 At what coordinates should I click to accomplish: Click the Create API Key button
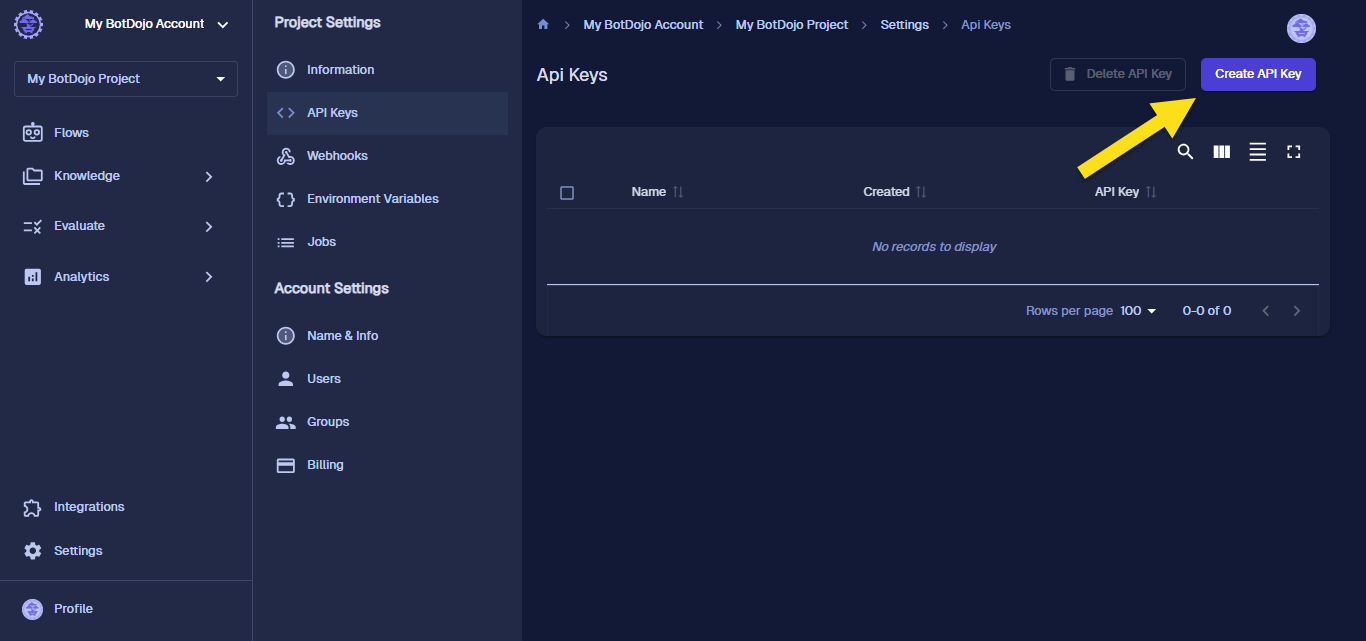(1258, 74)
